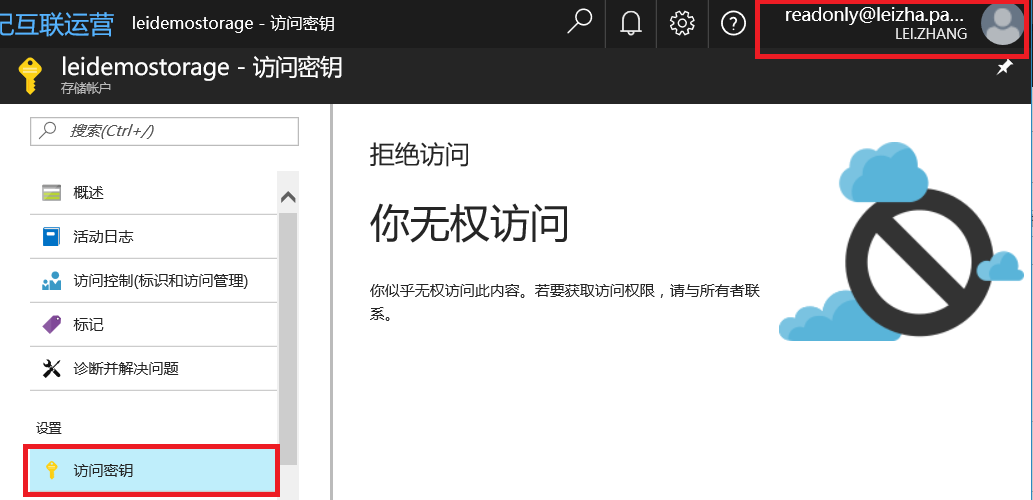Click the 概述 overview icon
1033x500 pixels.
pyautogui.click(x=51, y=193)
